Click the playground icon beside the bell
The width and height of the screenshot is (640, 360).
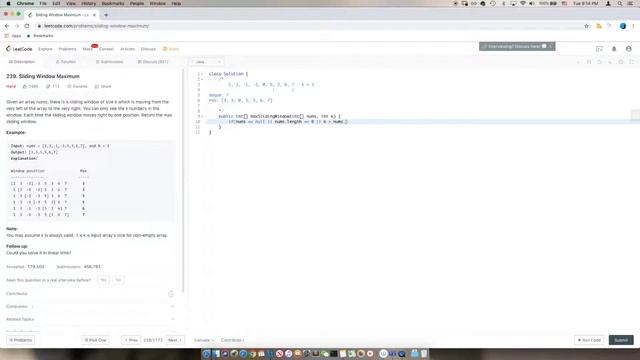[x=599, y=49]
